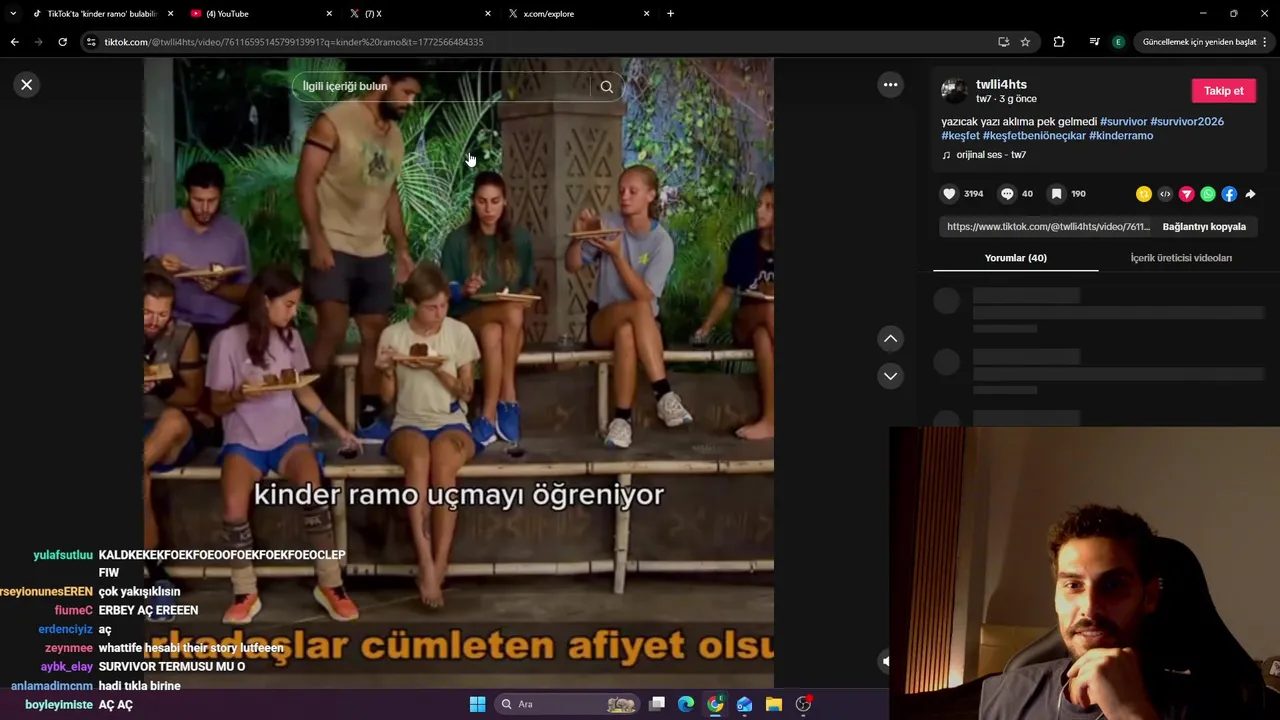Install app icon in address bar

[1003, 42]
